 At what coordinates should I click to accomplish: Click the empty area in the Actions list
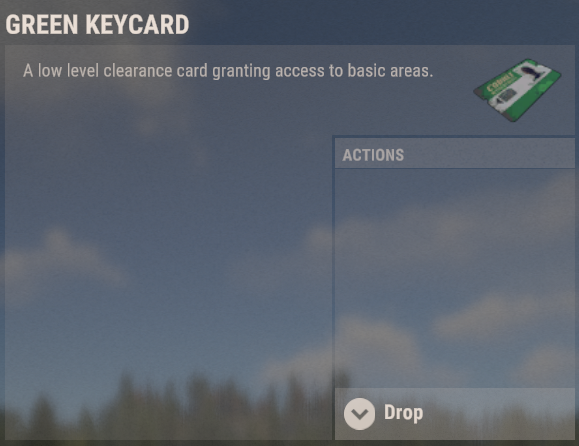coord(455,278)
